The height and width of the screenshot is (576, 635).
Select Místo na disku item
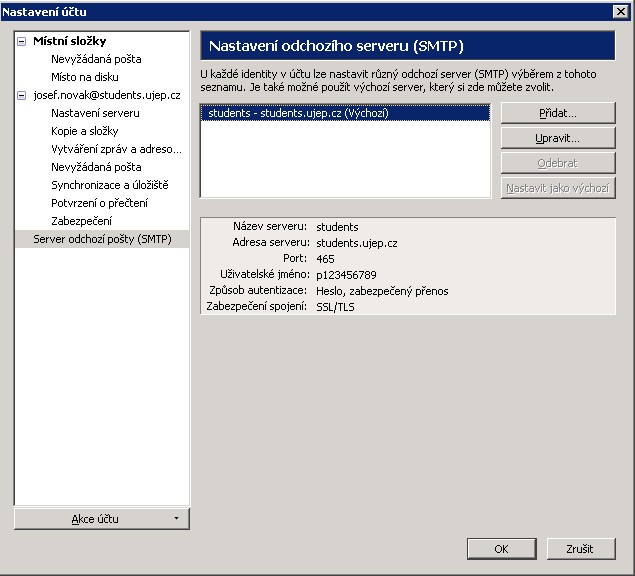85,77
